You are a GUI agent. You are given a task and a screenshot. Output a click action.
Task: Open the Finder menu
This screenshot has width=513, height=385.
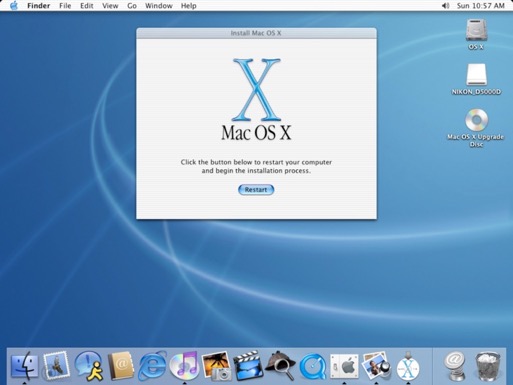(39, 6)
